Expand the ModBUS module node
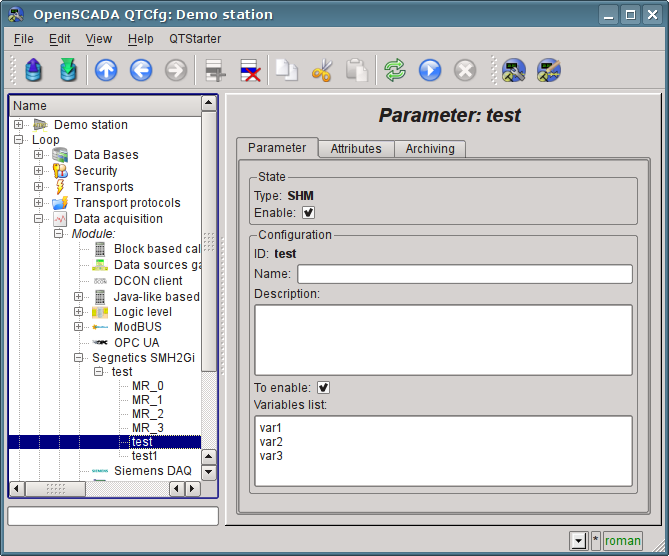Screen dimensions: 669x556 pyautogui.click(x=79, y=327)
